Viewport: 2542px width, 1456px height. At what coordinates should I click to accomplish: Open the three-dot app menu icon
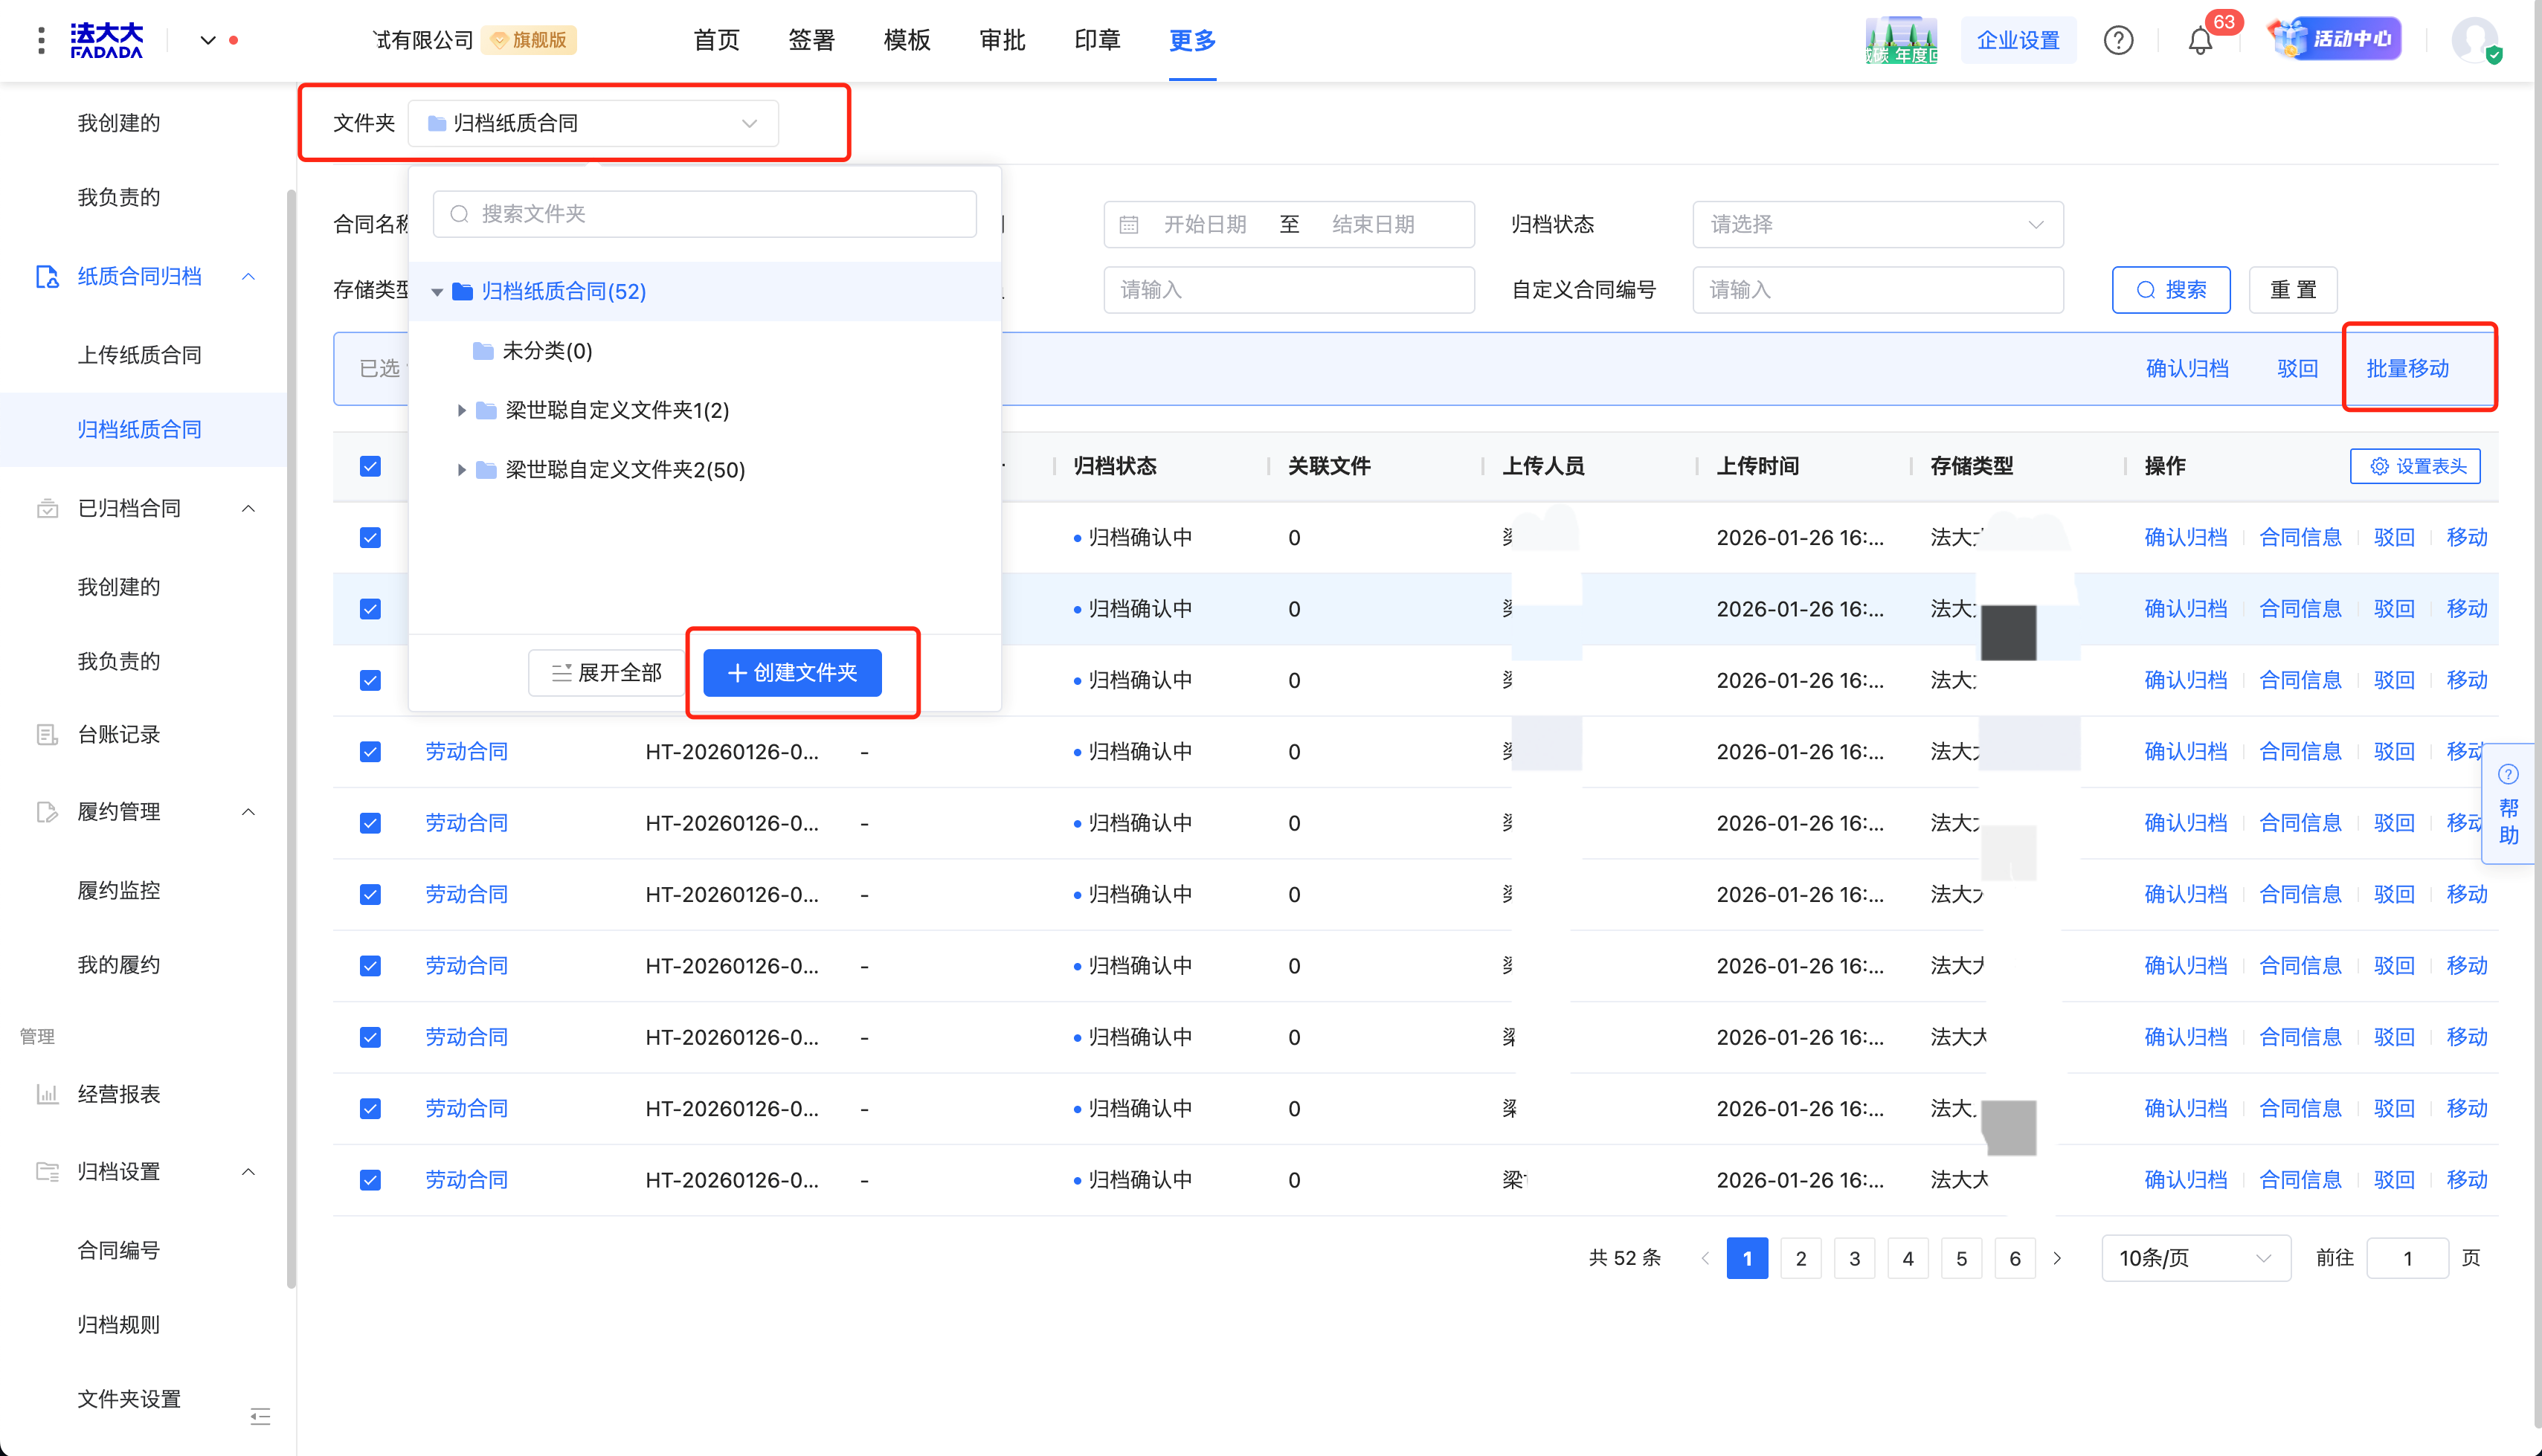point(41,41)
